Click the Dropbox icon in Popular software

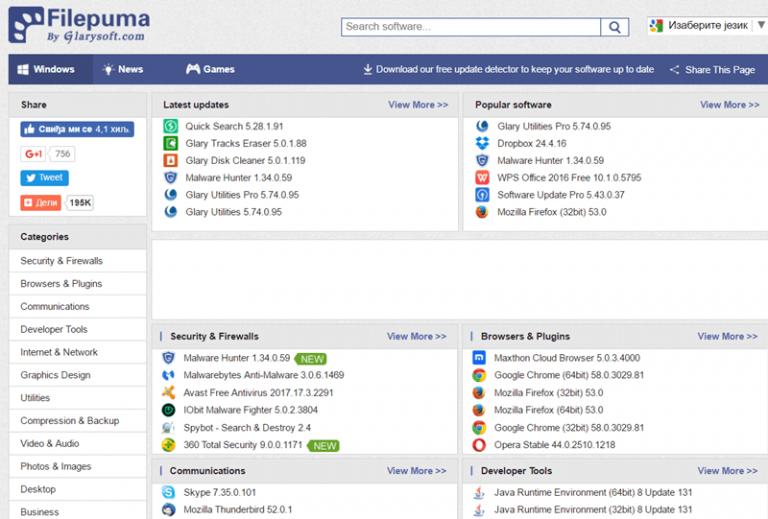point(482,143)
